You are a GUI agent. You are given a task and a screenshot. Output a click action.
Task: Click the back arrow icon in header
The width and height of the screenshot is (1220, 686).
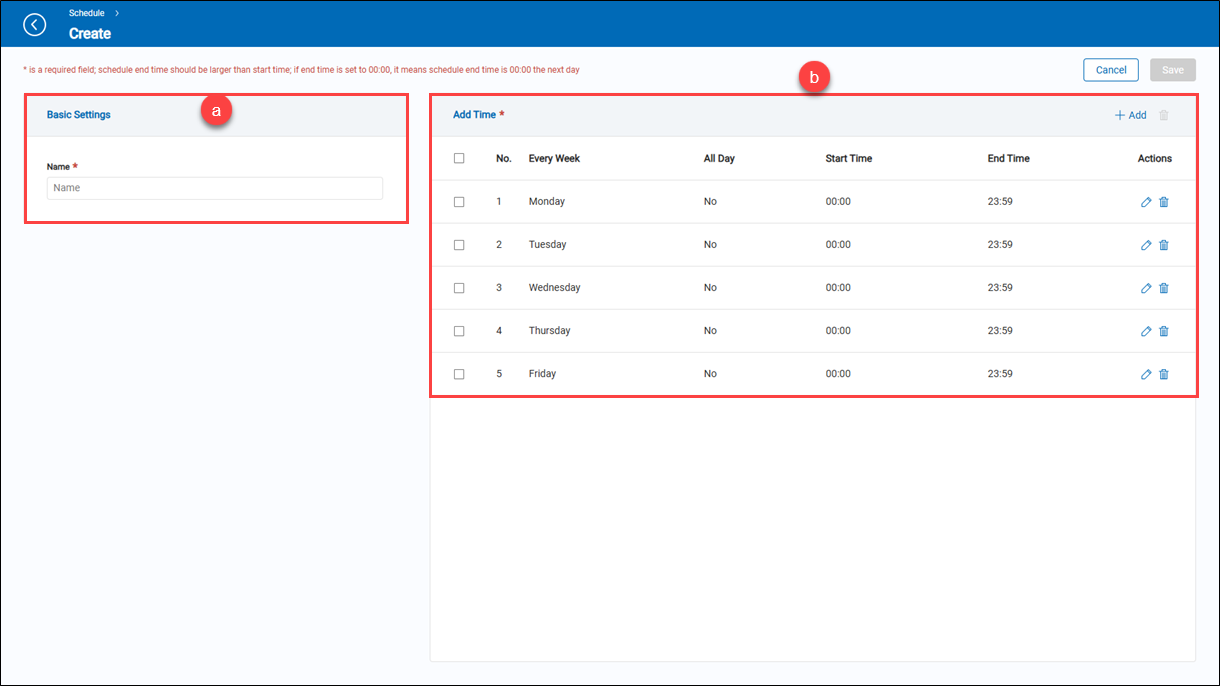35,24
